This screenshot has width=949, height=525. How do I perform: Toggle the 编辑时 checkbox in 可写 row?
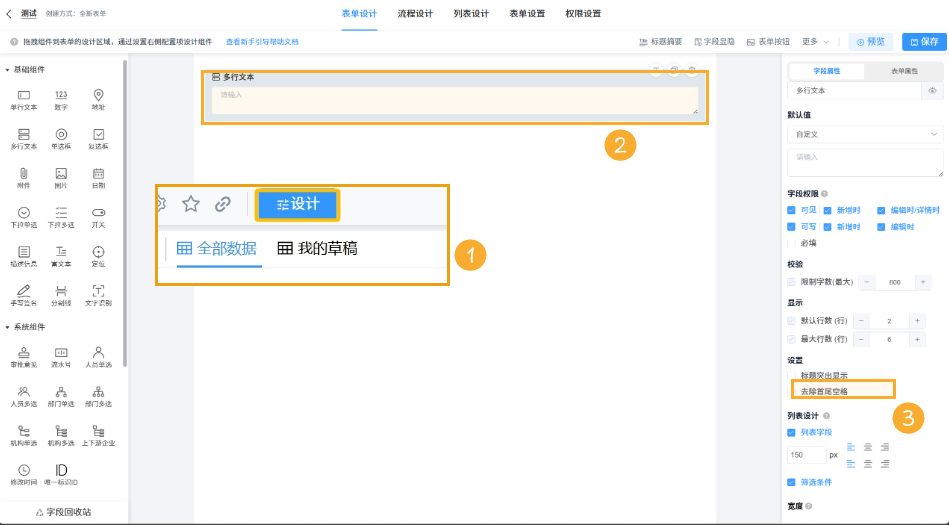click(x=881, y=226)
